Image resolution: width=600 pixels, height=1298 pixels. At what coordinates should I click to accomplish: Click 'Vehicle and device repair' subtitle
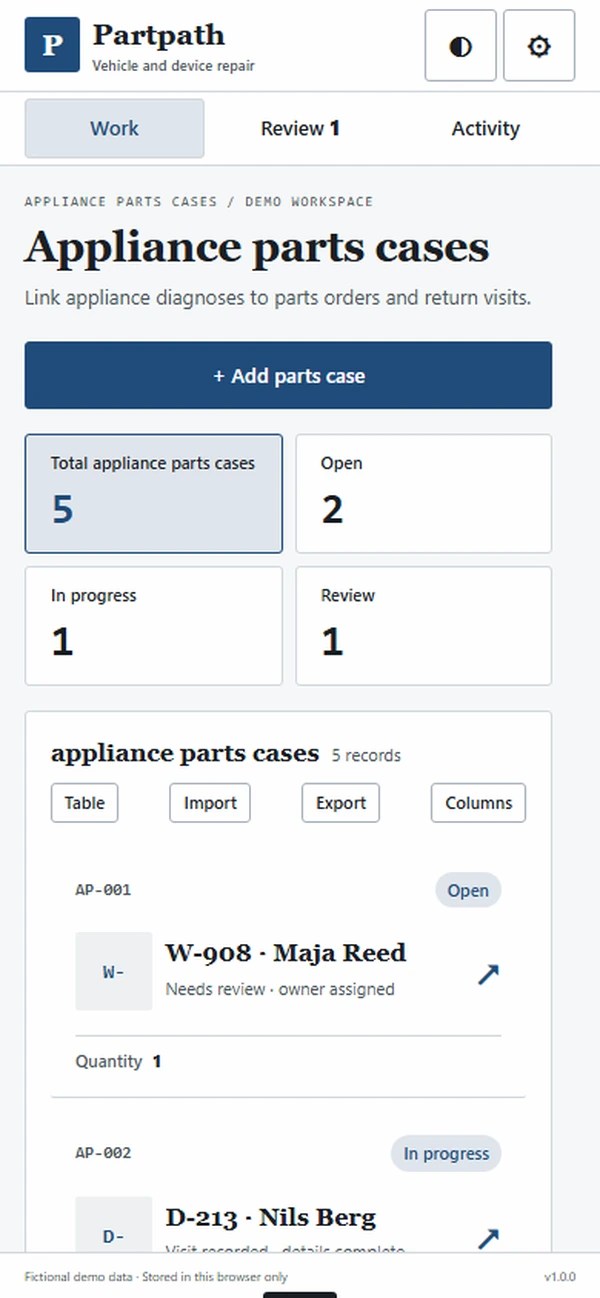tap(173, 66)
